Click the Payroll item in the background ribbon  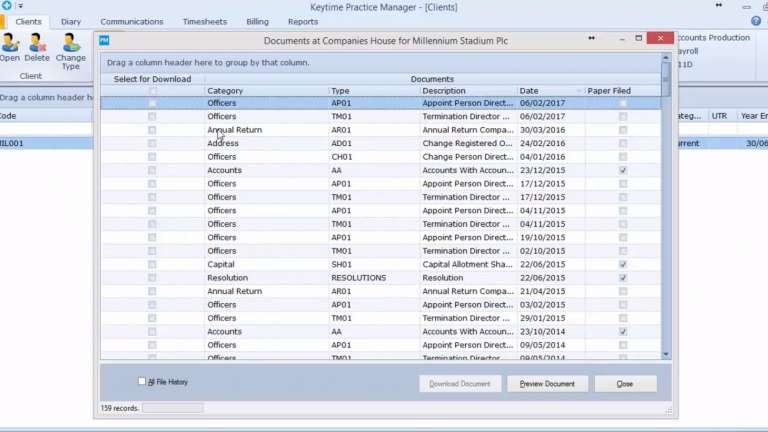(x=688, y=51)
